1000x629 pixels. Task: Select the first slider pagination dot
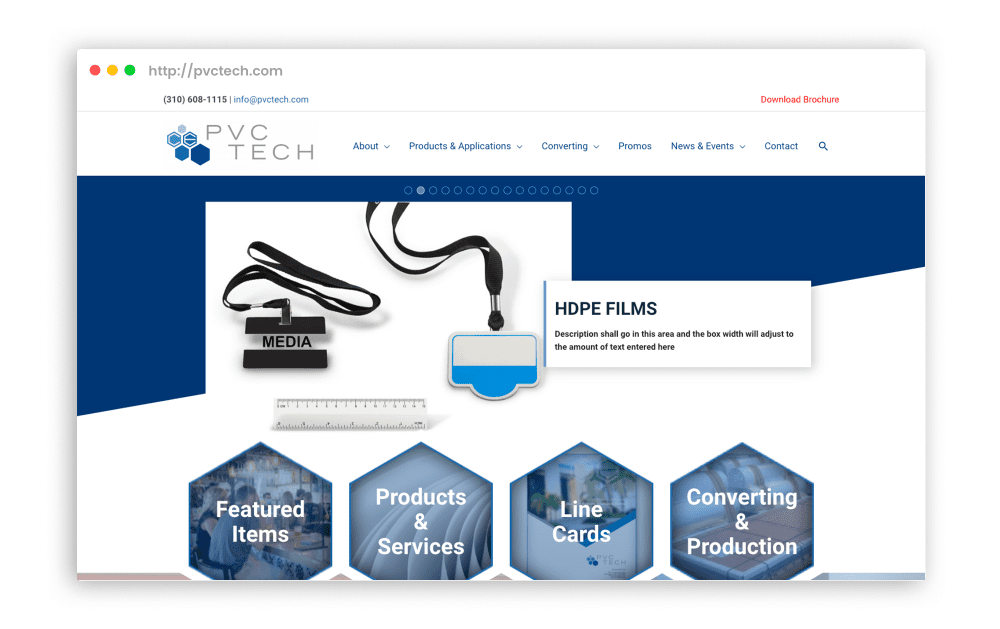(408, 190)
